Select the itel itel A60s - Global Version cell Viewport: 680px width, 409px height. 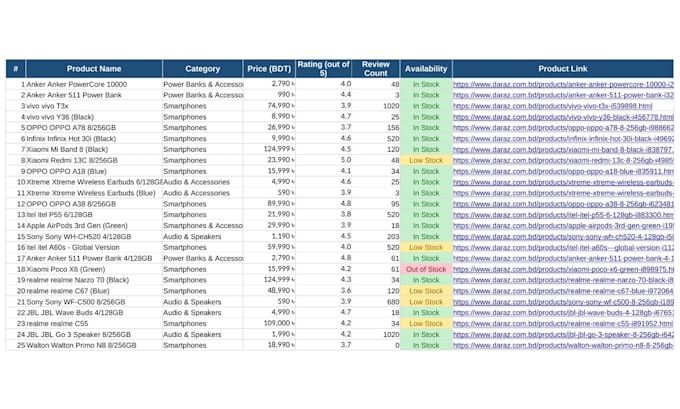click(x=94, y=248)
